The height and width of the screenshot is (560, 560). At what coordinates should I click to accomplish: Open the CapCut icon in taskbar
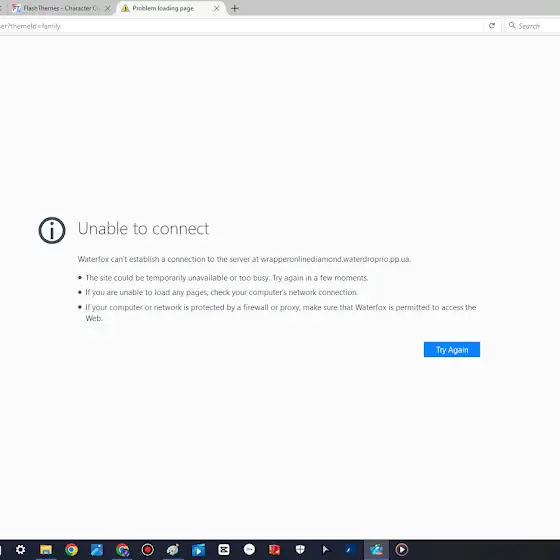click(224, 550)
